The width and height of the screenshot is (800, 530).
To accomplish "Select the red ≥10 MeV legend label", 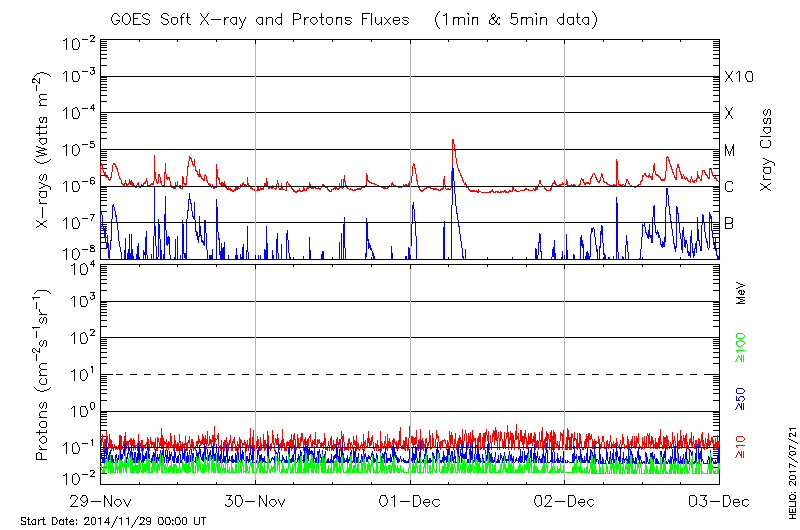I will coord(741,446).
